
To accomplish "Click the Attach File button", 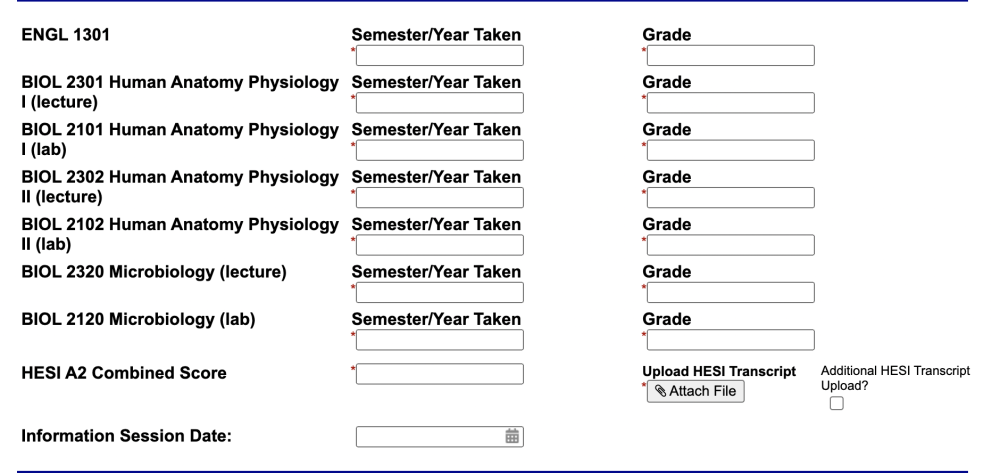I will [695, 391].
